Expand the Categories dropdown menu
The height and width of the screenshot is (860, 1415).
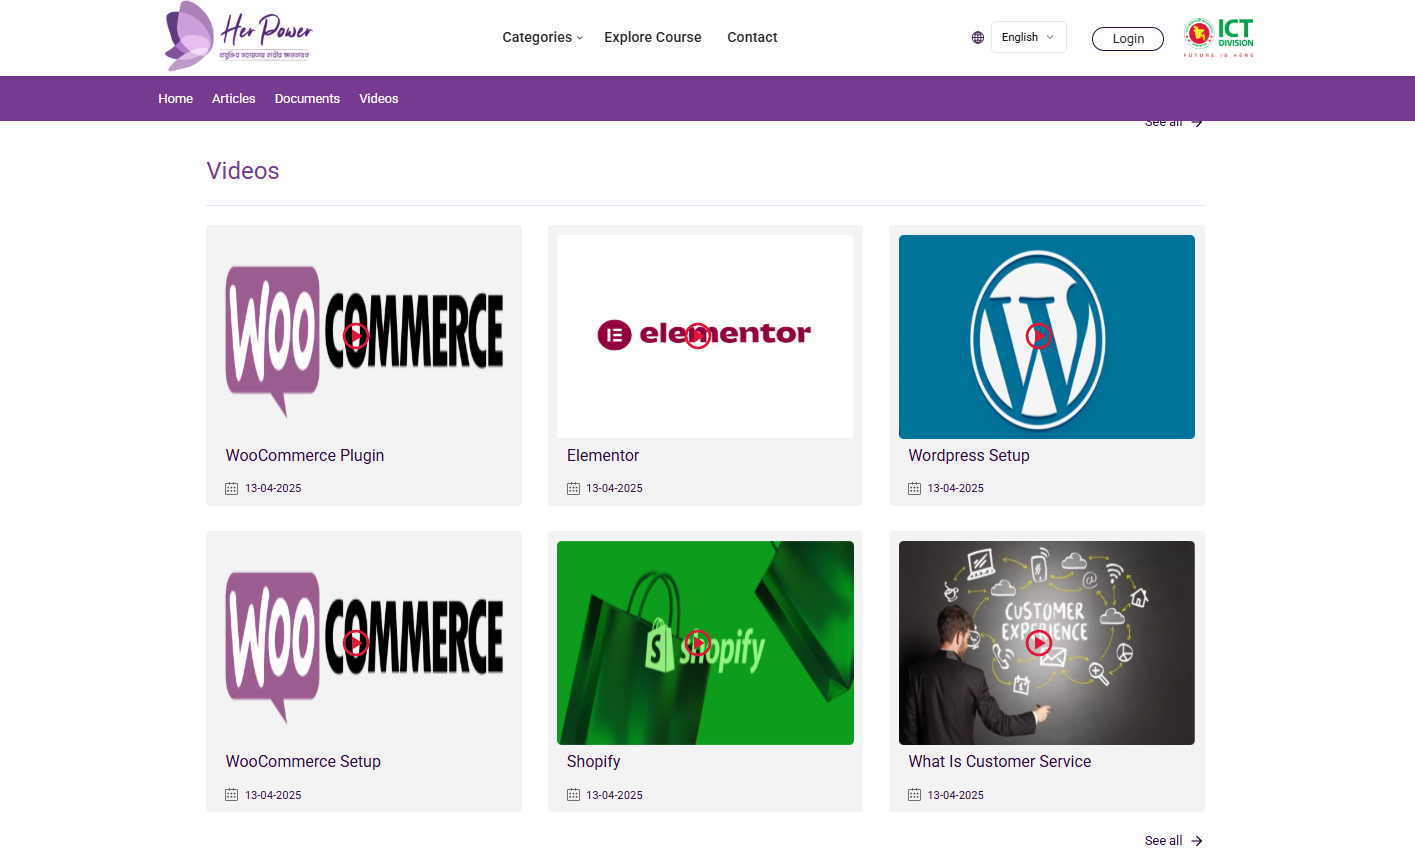point(542,37)
